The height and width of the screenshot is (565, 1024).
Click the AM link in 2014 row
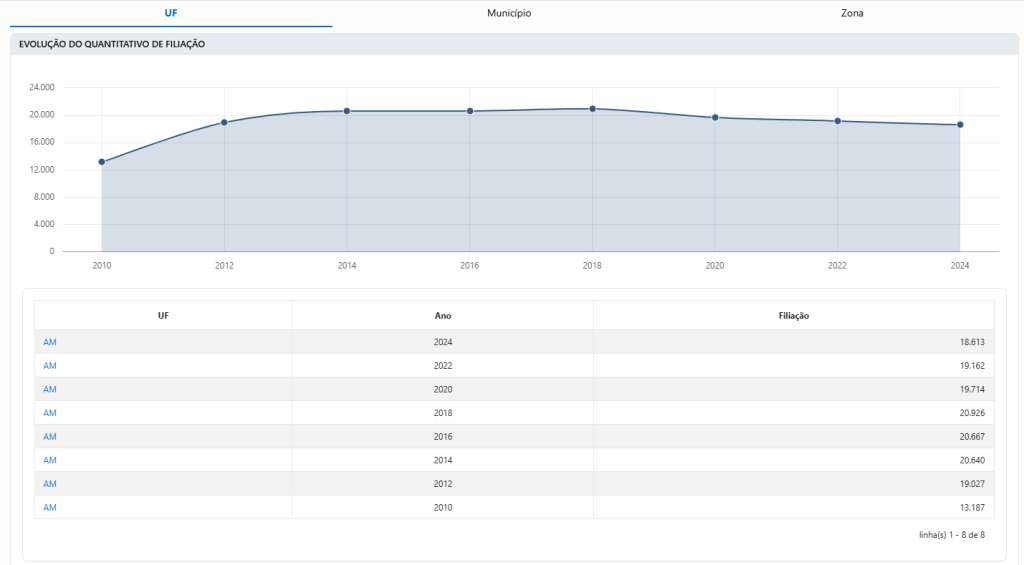pos(50,460)
